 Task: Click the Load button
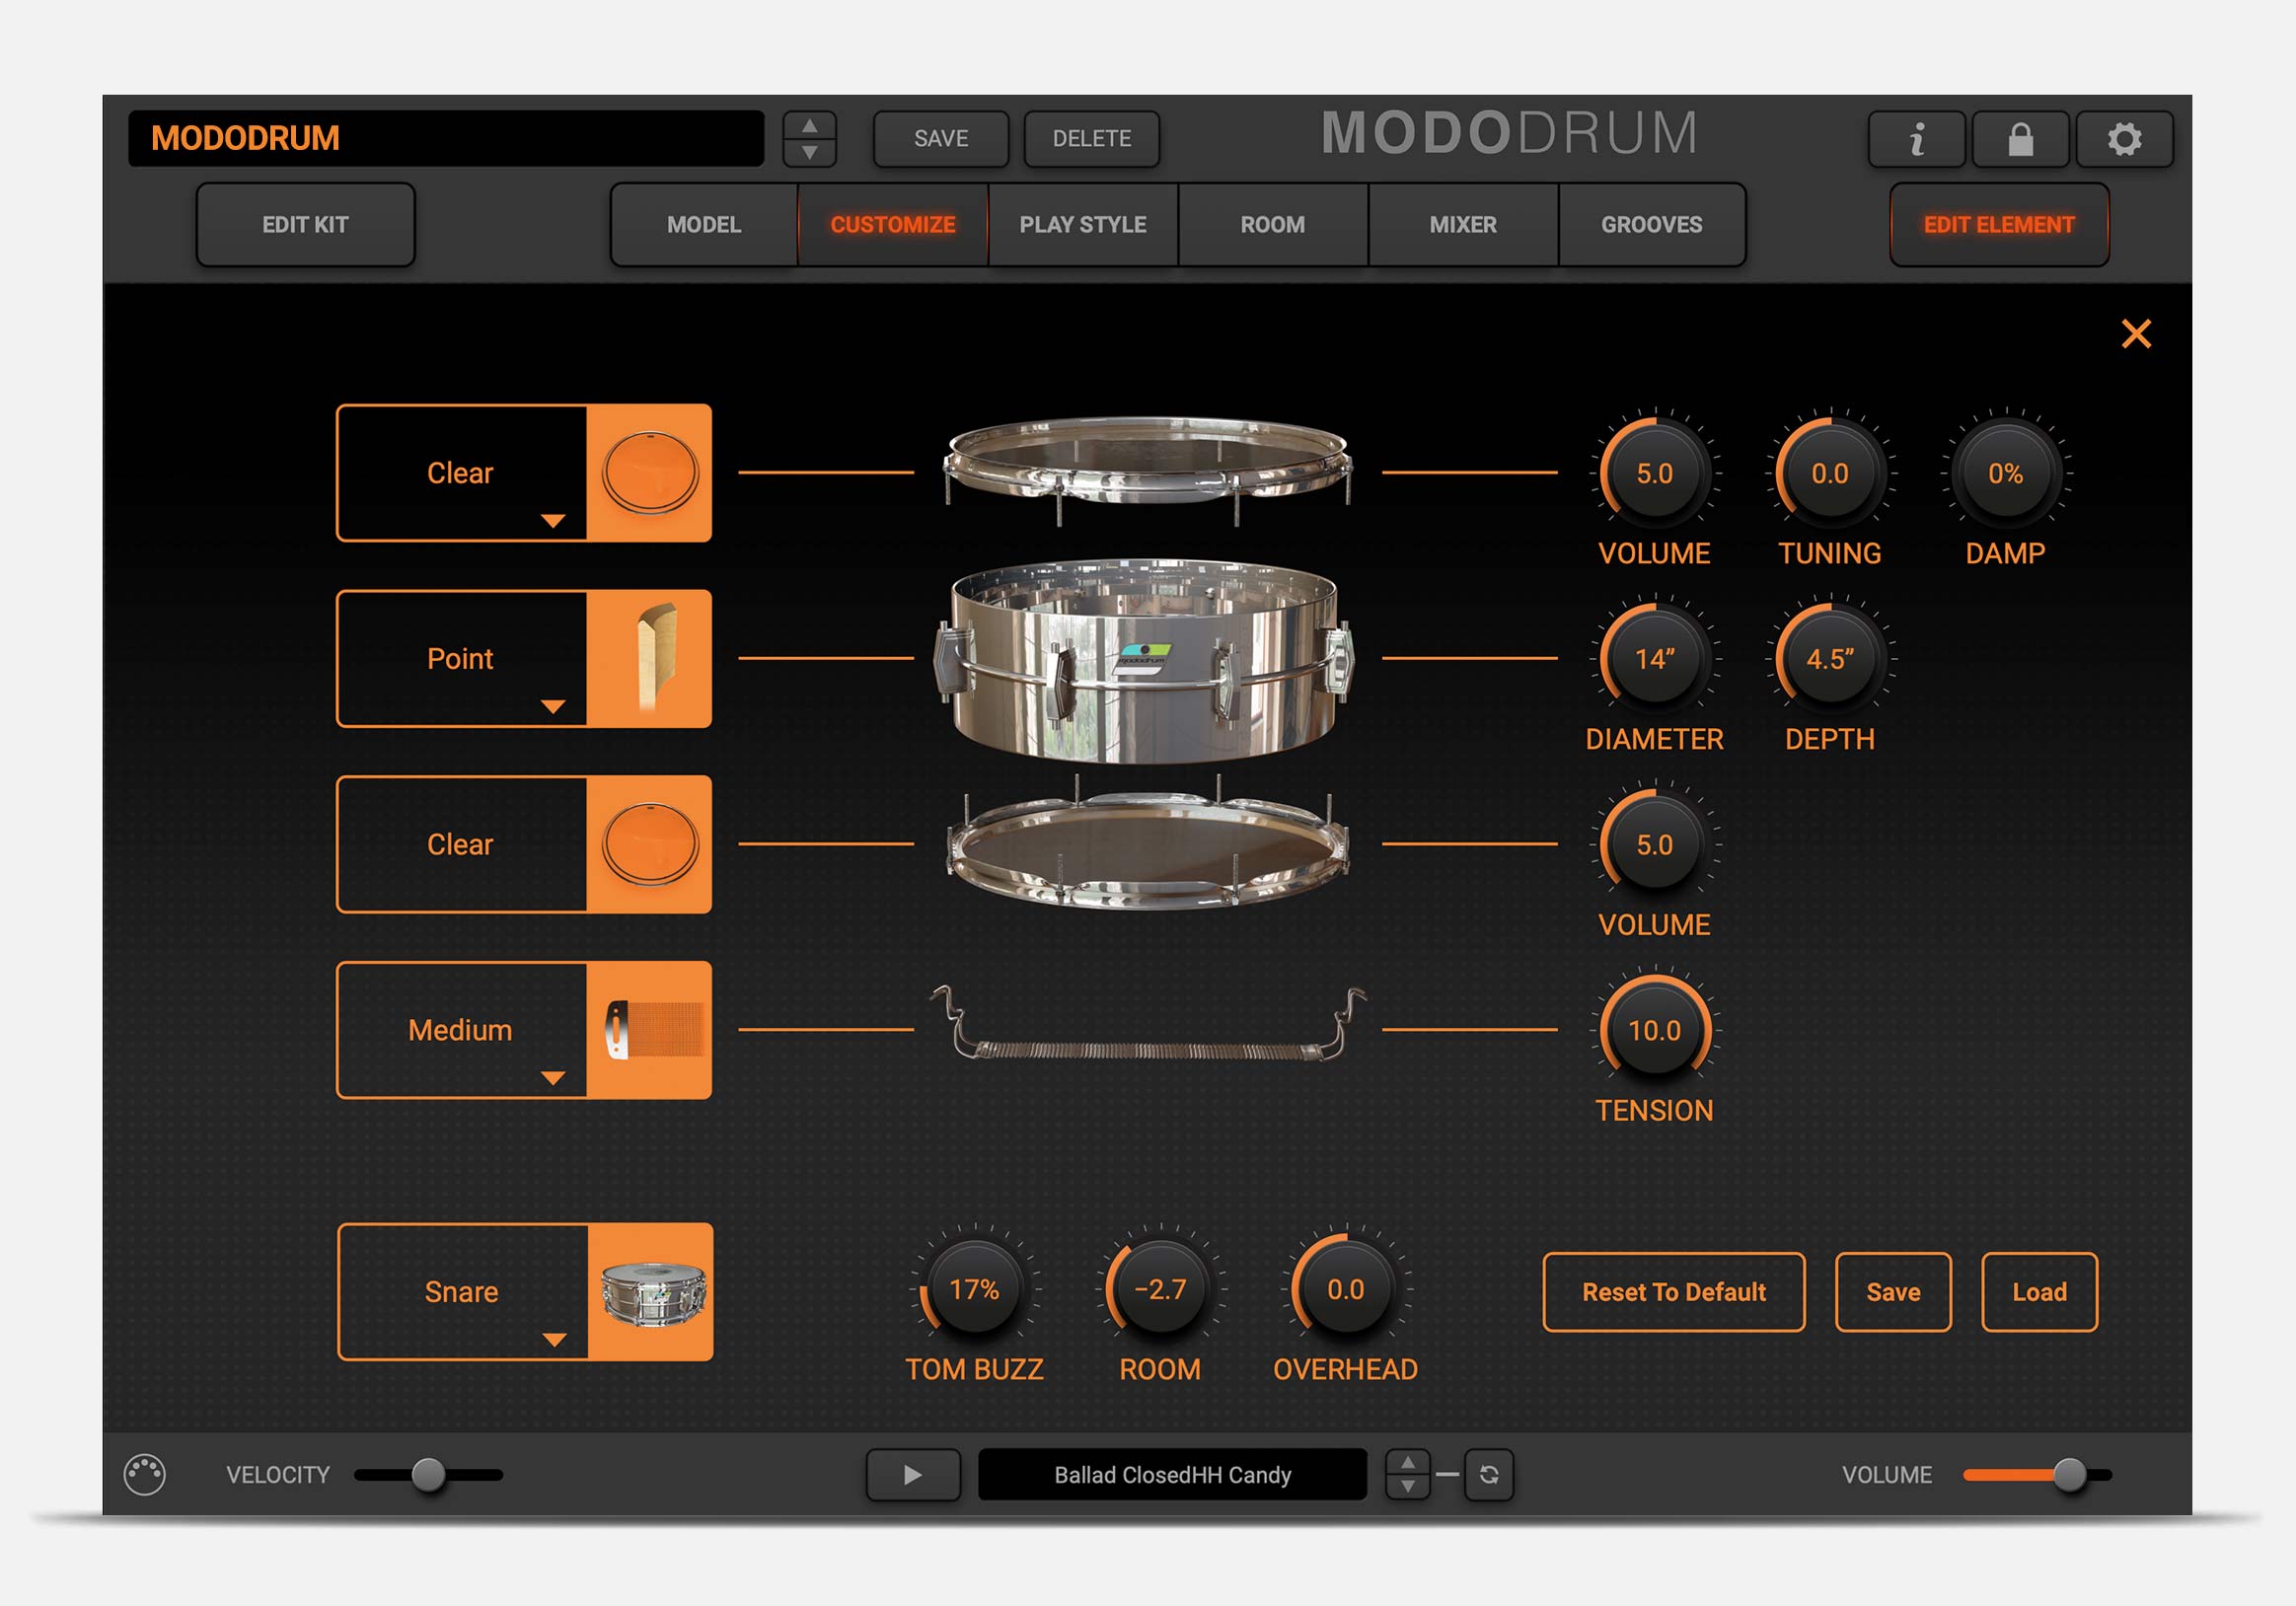[2038, 1292]
